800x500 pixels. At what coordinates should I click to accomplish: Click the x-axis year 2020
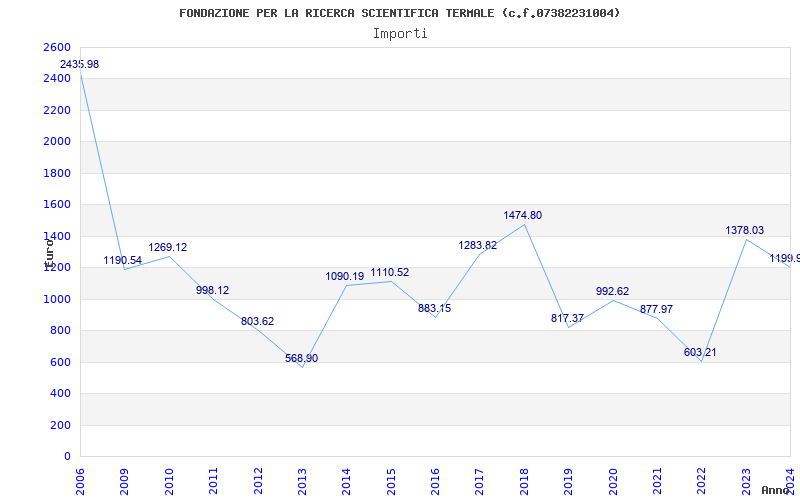pyautogui.click(x=613, y=481)
